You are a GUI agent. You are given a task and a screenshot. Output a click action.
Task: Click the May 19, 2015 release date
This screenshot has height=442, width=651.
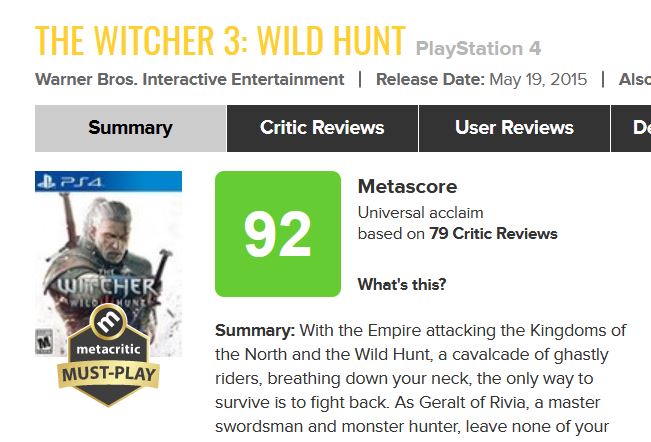tap(537, 79)
